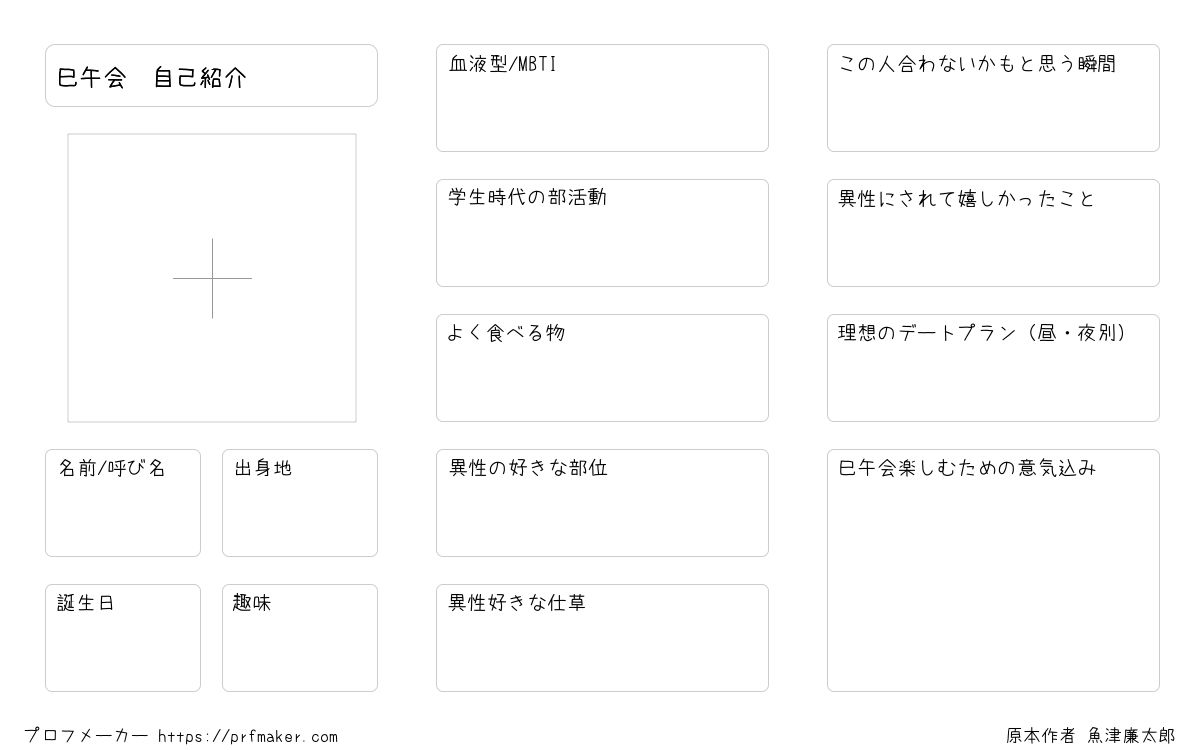This screenshot has width=1200, height=750.
Task: Click the 血液型/MBTI field
Action: [x=602, y=98]
